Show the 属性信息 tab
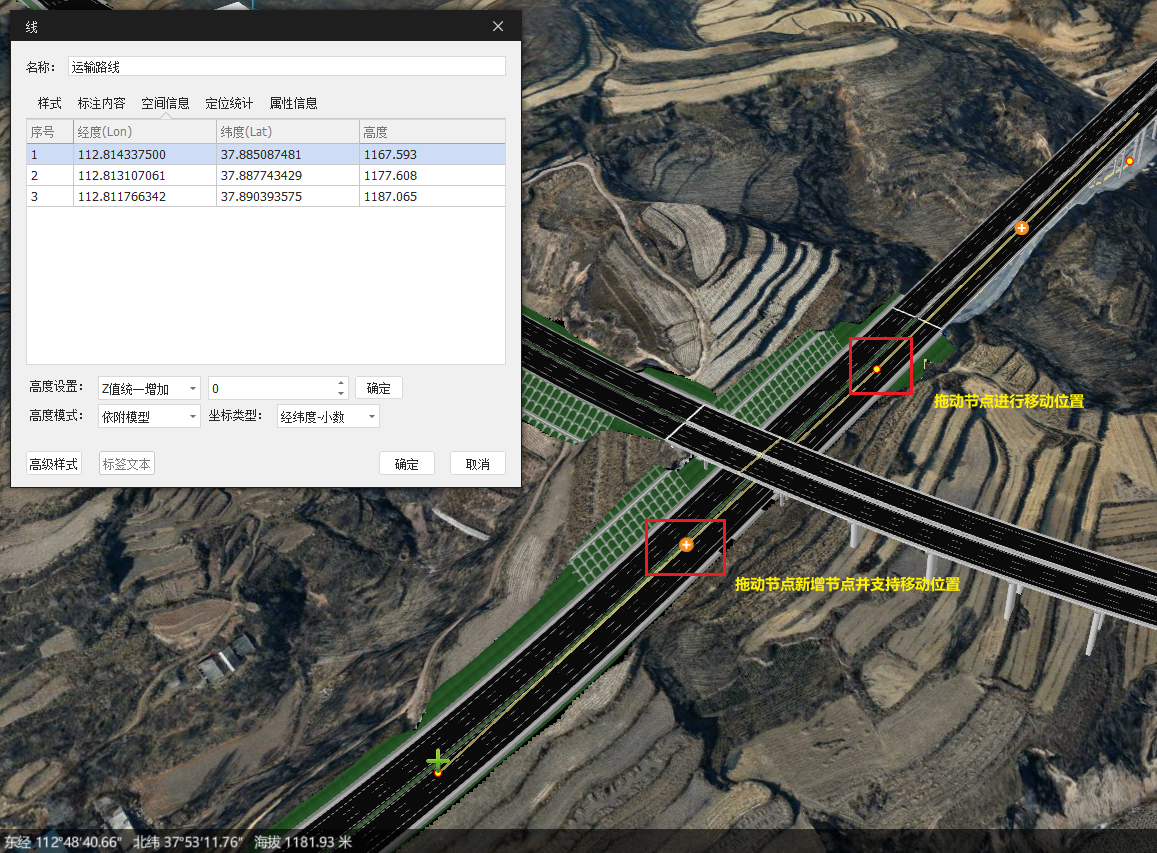Screen dimensions: 1157x853 [293, 103]
